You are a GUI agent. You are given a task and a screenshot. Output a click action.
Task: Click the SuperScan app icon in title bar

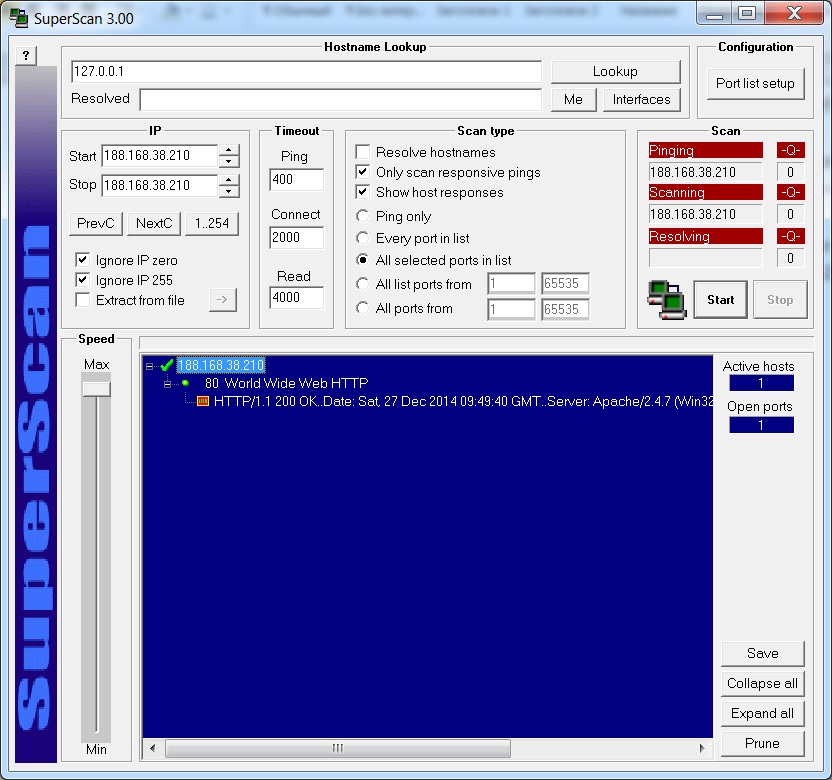point(19,18)
